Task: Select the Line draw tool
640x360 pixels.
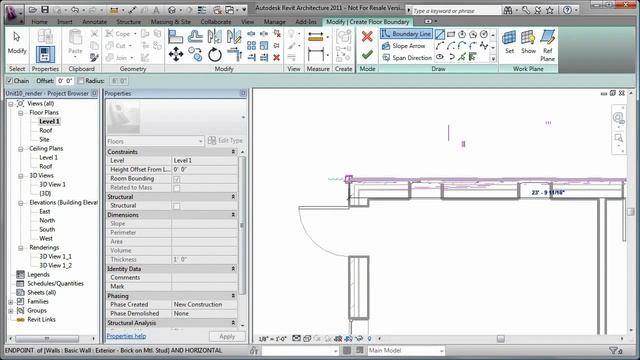Action: pyautogui.click(x=440, y=34)
